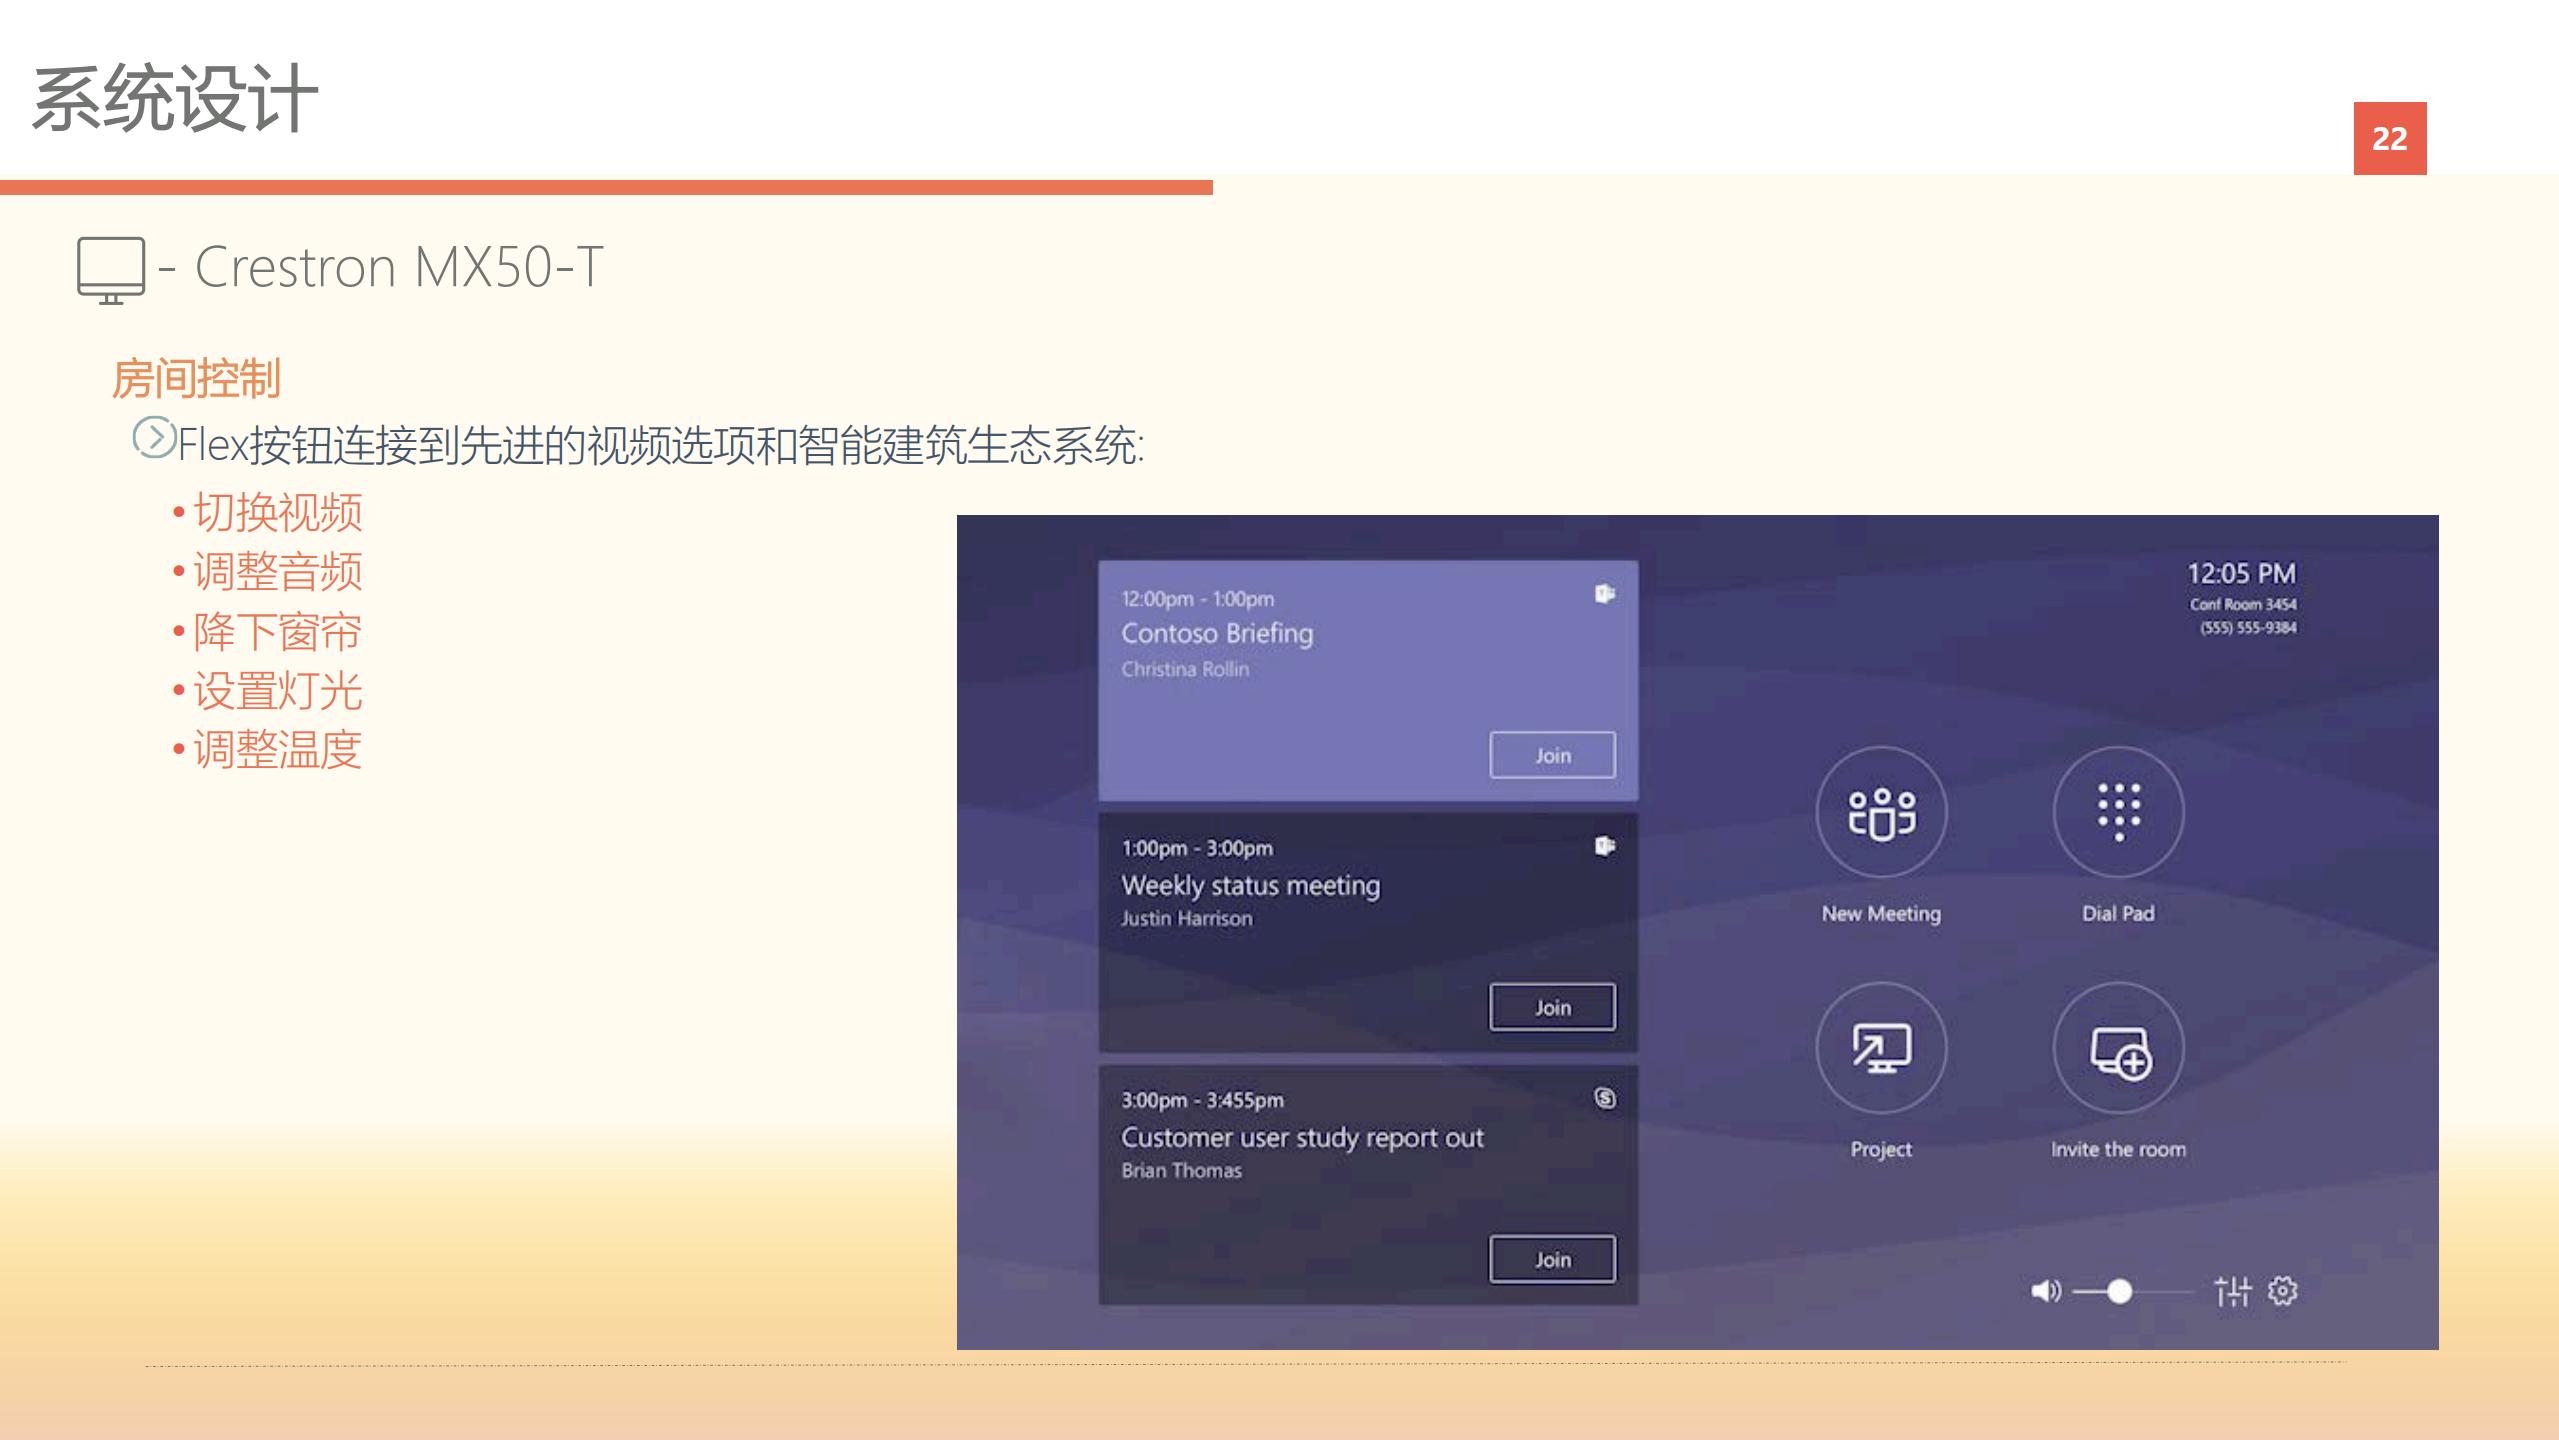Viewport: 2559px width, 1440px height.
Task: Click the 12:00pm - 1:00pm time label
Action: pos(1197,599)
